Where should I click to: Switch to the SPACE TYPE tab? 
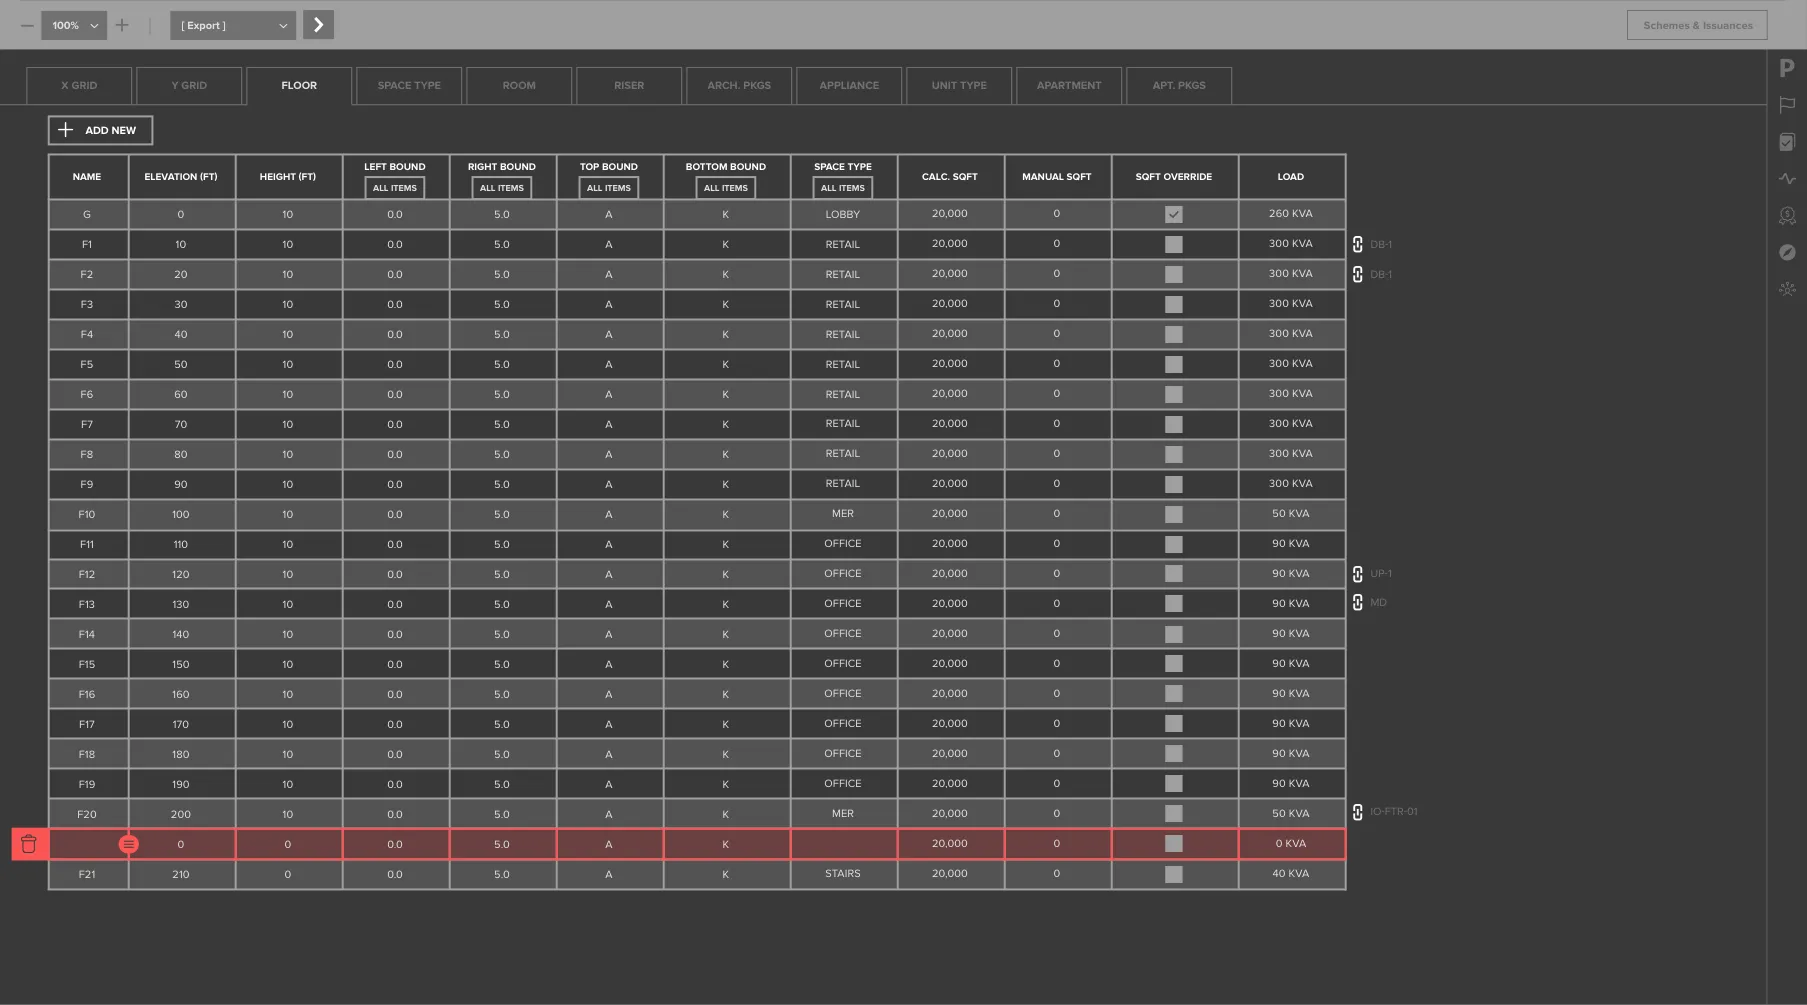click(409, 86)
